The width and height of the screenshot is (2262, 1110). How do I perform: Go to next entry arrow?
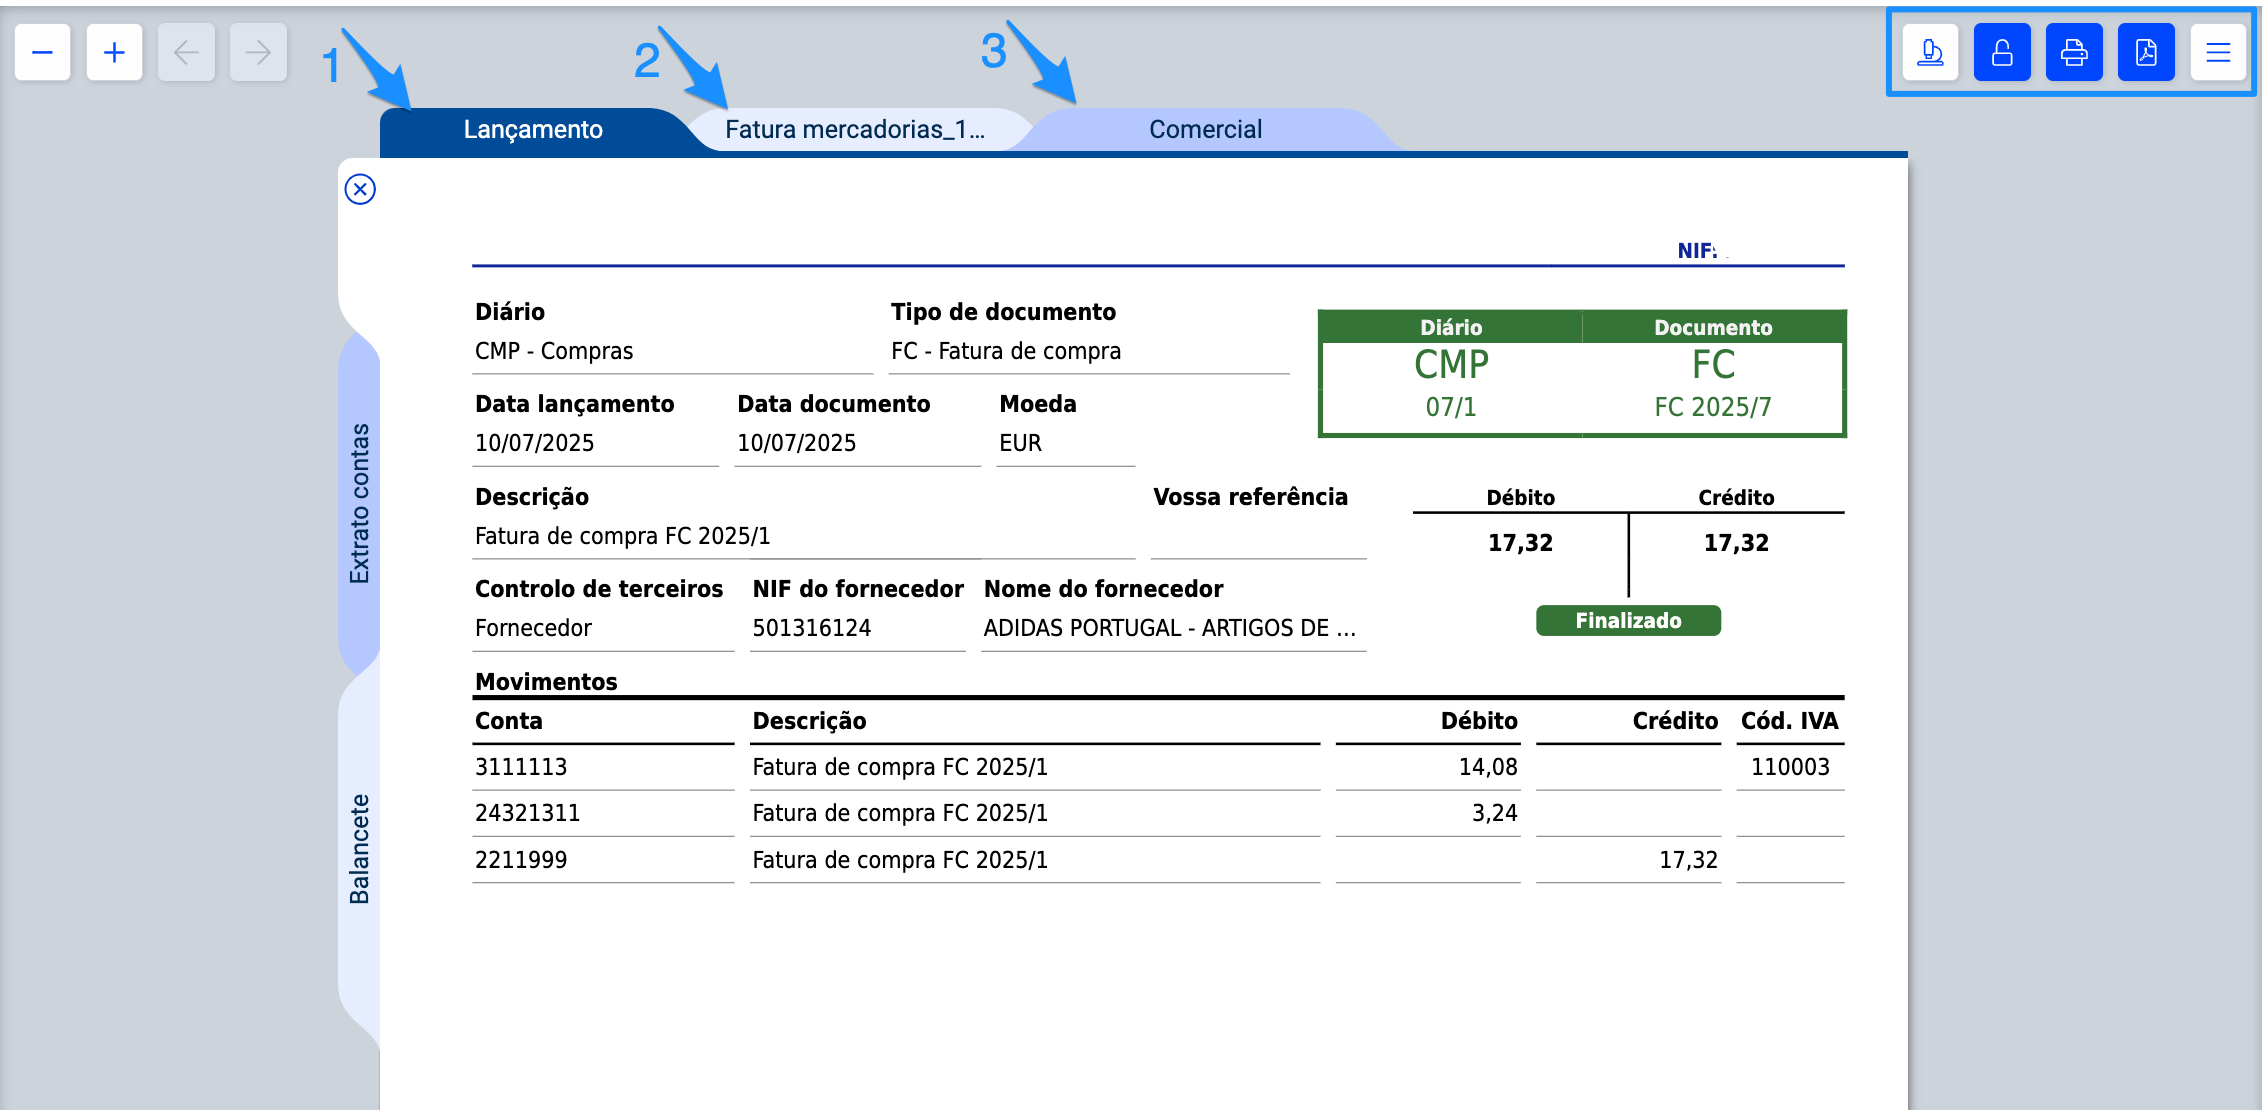click(258, 52)
